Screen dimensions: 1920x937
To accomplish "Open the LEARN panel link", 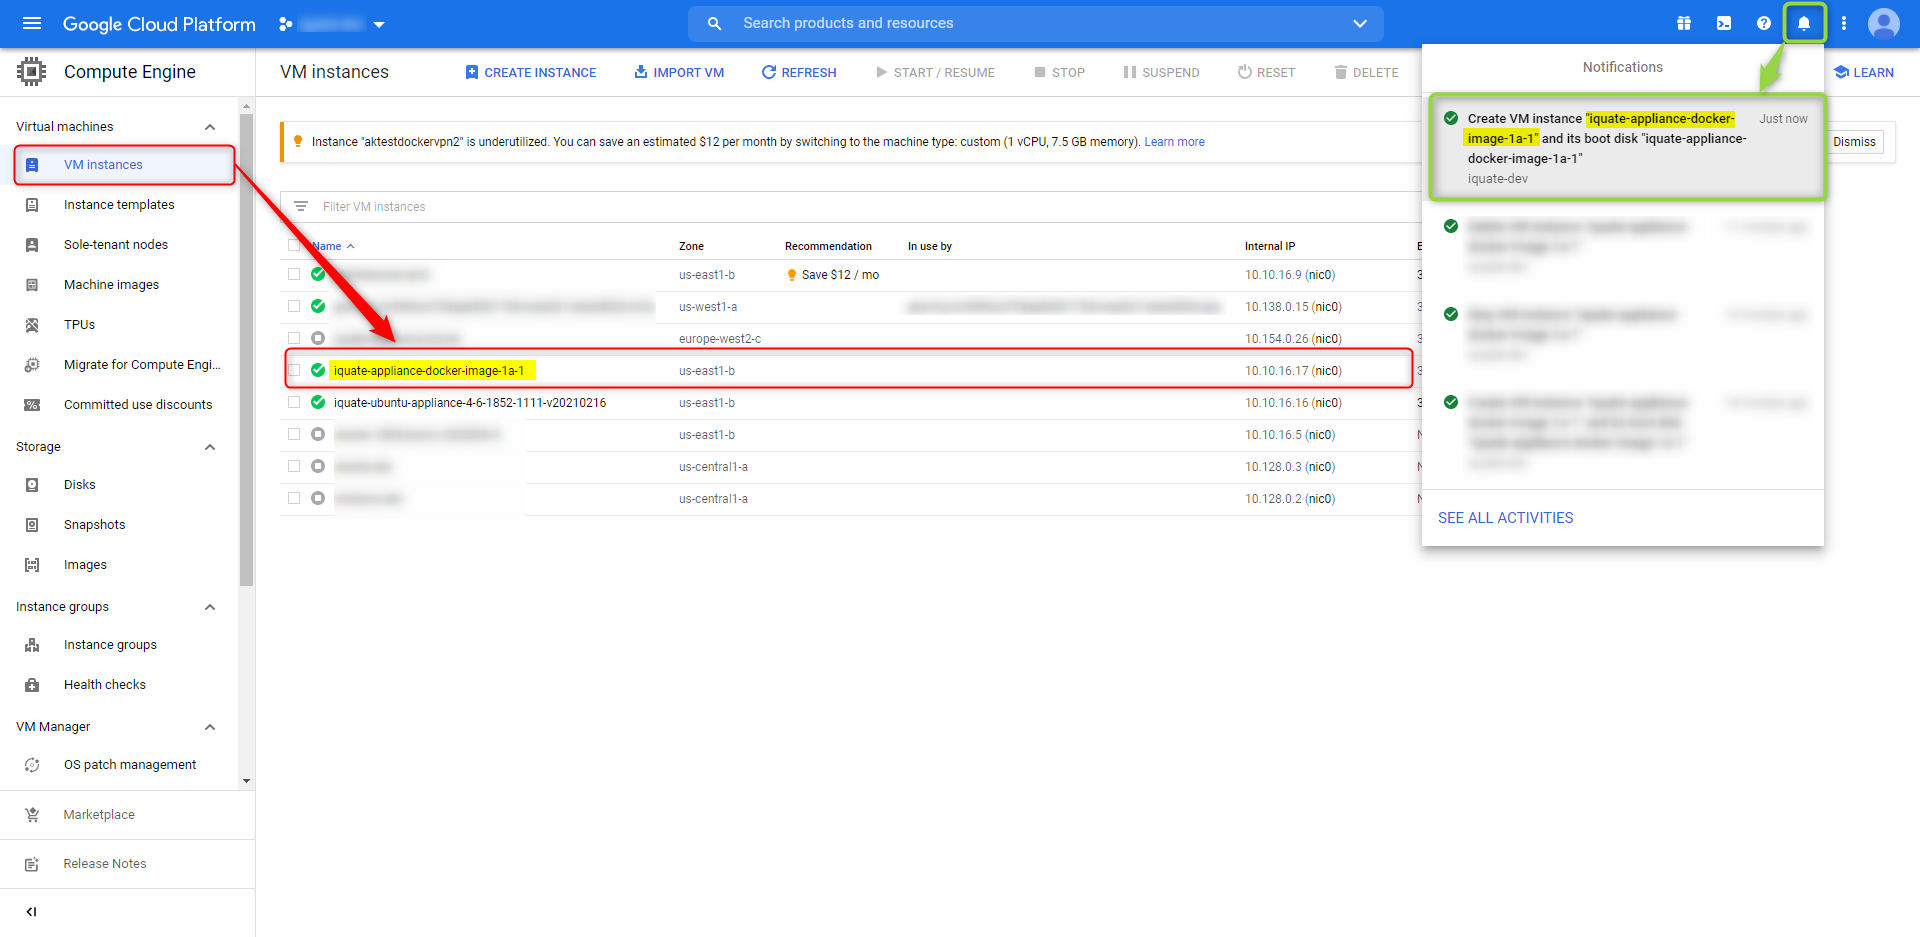I will 1864,72.
